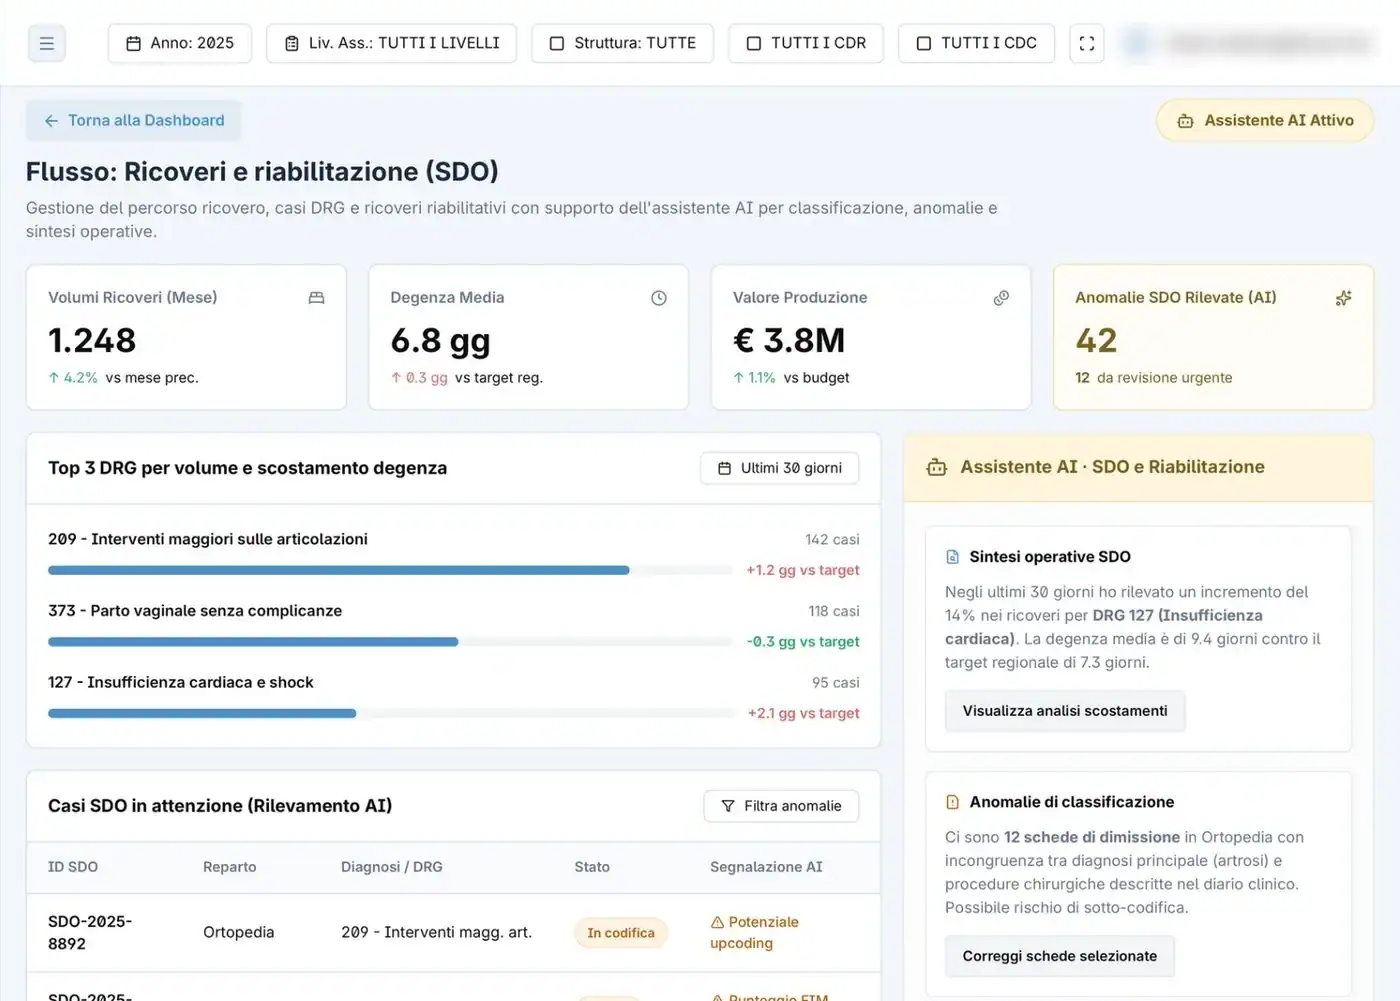Click the ID SDO column header
1400x1001 pixels.
pos(73,867)
